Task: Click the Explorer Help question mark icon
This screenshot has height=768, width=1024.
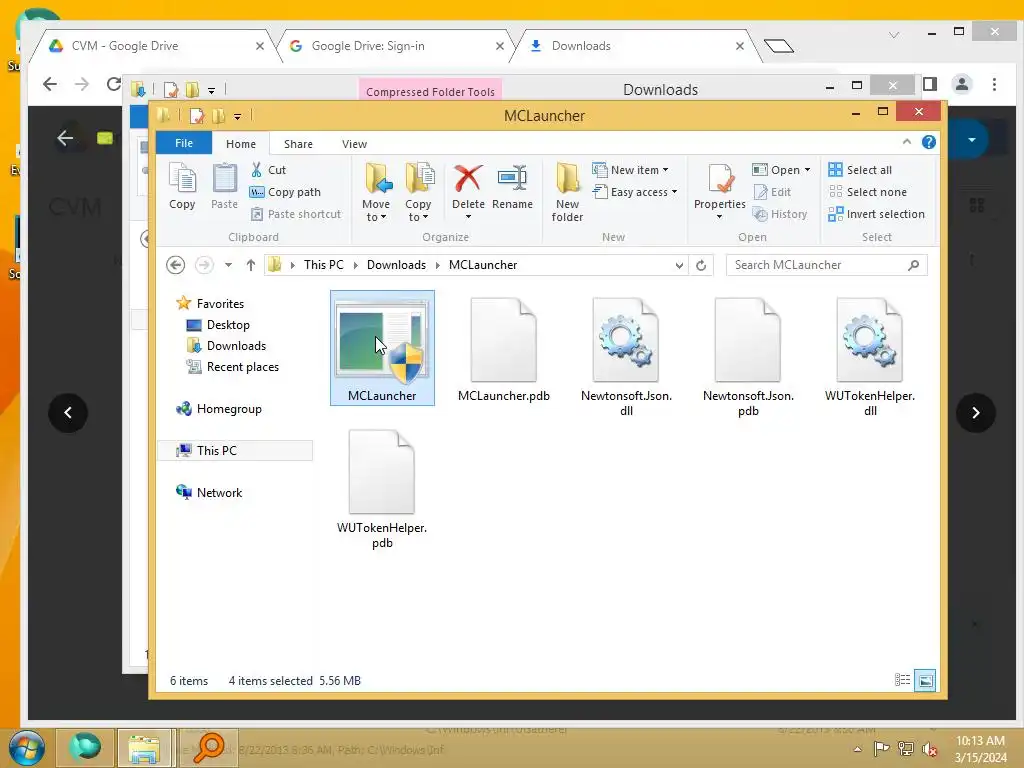Action: tap(929, 142)
